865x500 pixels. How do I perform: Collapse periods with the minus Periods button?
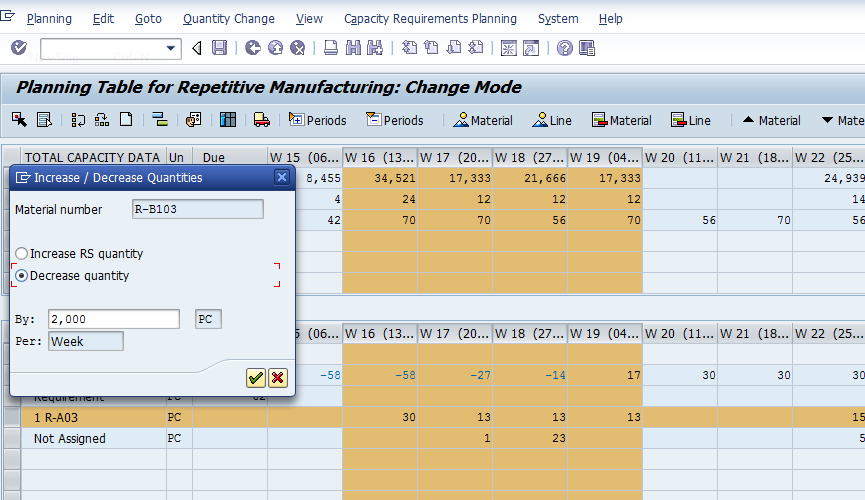click(x=394, y=120)
